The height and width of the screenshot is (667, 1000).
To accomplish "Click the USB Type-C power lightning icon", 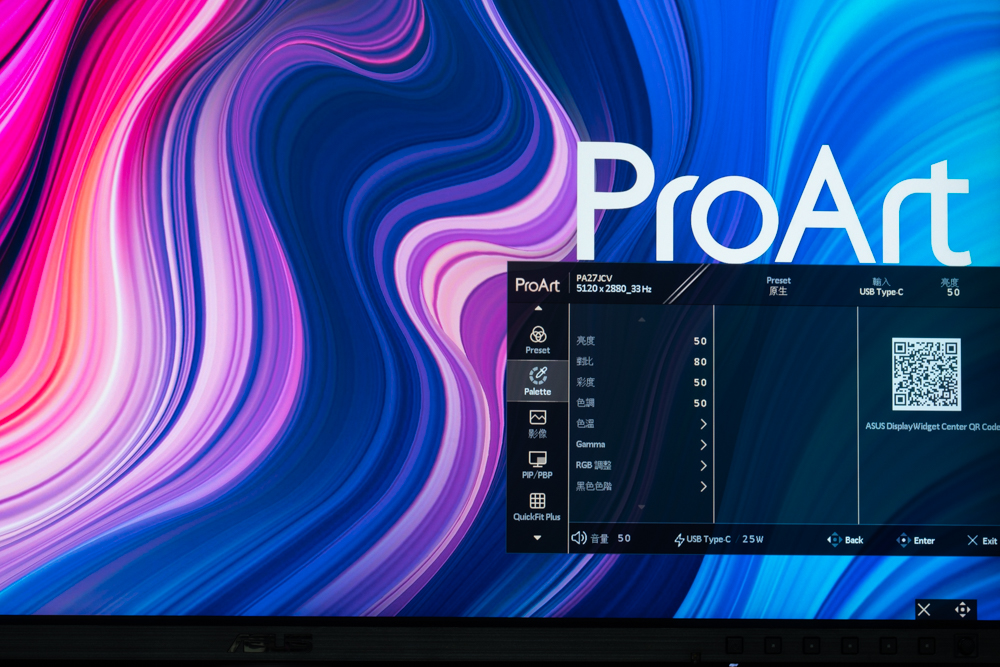I will 679,540.
